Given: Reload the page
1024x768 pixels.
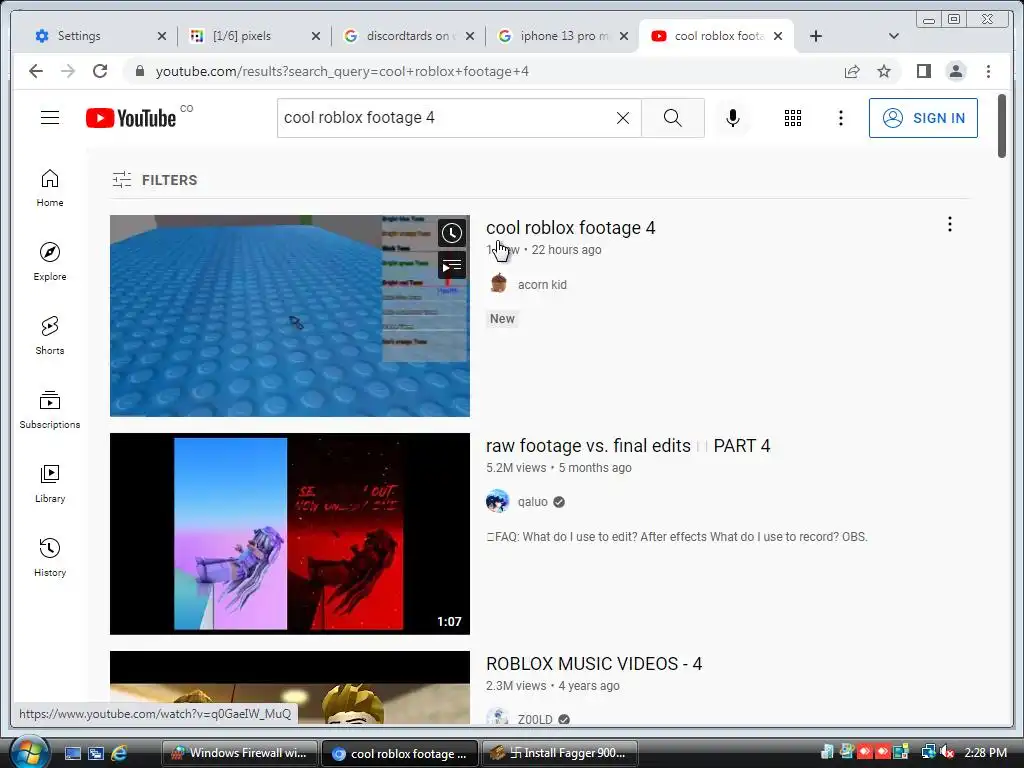Looking at the screenshot, I should [x=100, y=71].
